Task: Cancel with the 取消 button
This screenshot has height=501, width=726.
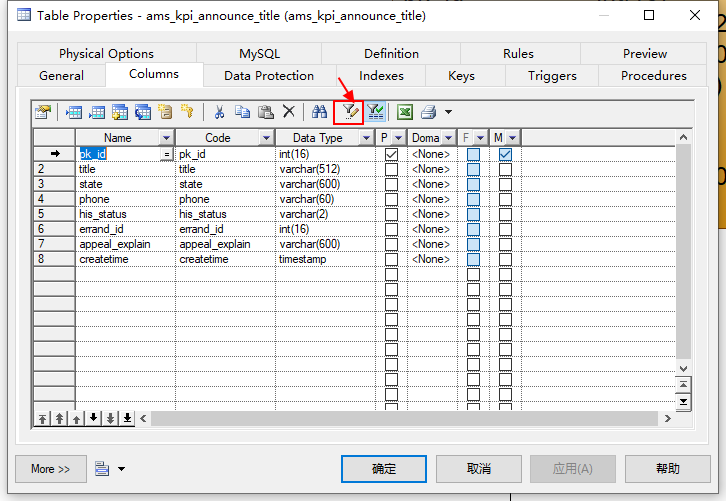Action: 479,469
